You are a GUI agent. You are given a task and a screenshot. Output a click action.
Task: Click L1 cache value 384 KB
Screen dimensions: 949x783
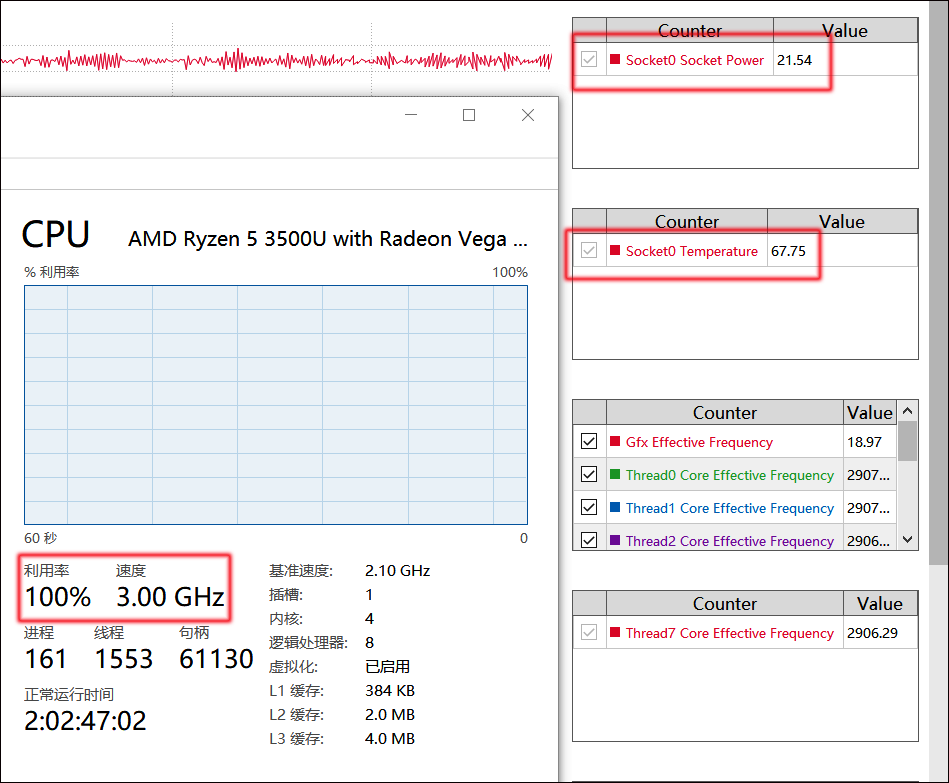(390, 690)
